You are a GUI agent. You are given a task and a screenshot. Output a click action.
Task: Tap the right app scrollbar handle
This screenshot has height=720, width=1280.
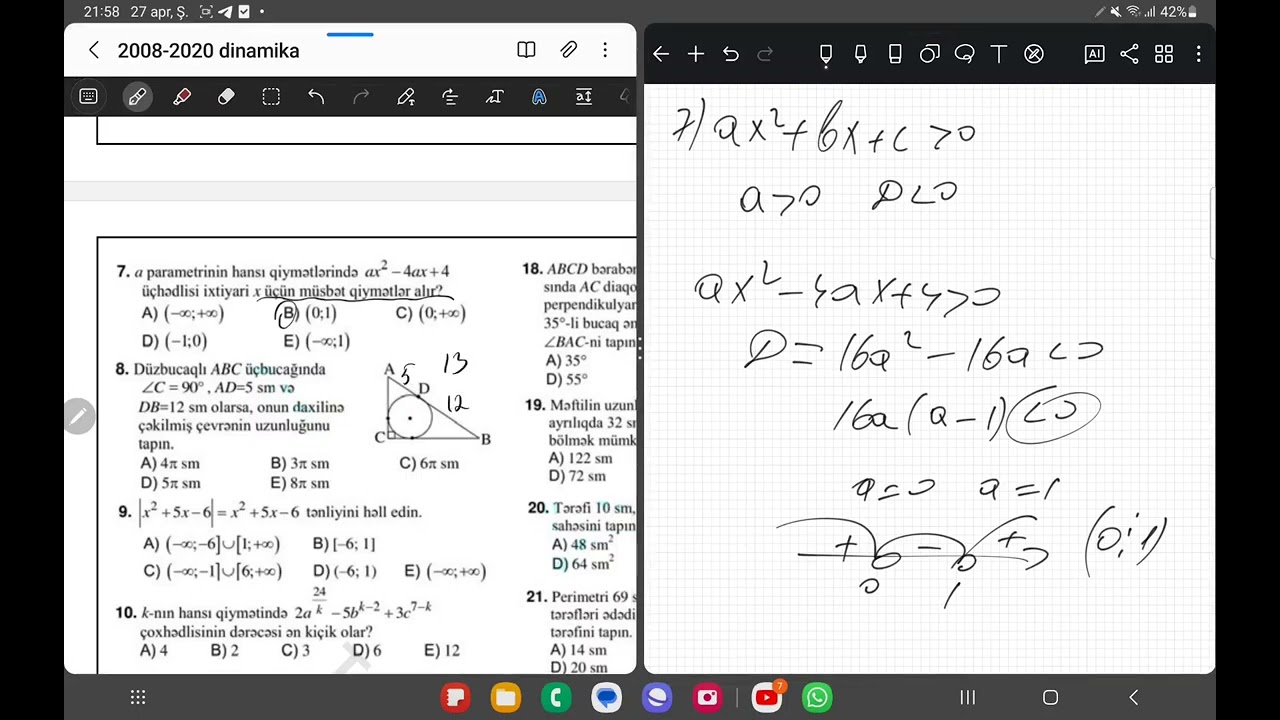tap(1212, 223)
